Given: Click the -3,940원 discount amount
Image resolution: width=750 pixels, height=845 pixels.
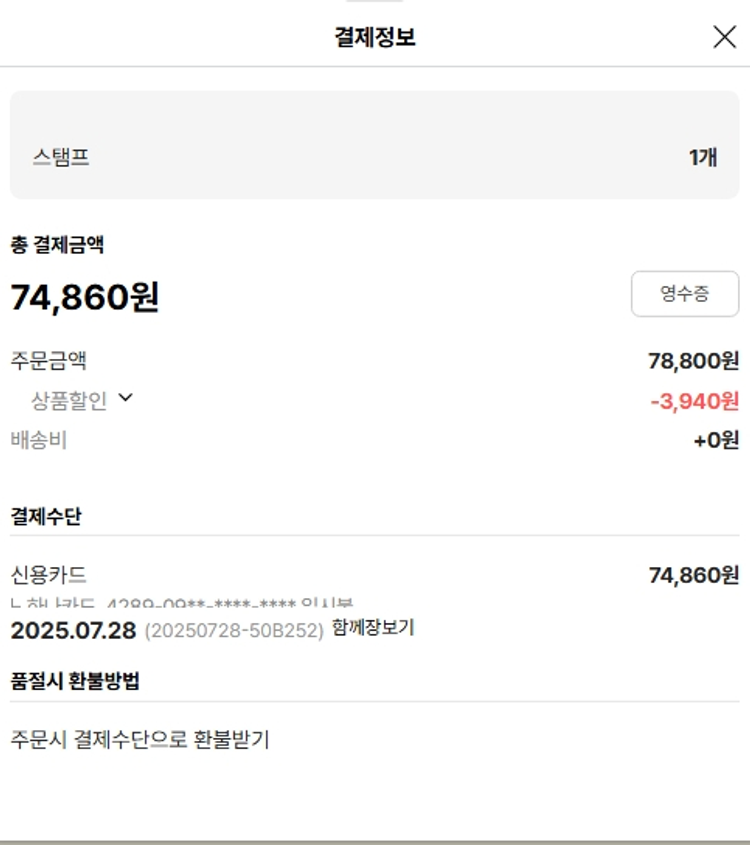Looking at the screenshot, I should 695,401.
